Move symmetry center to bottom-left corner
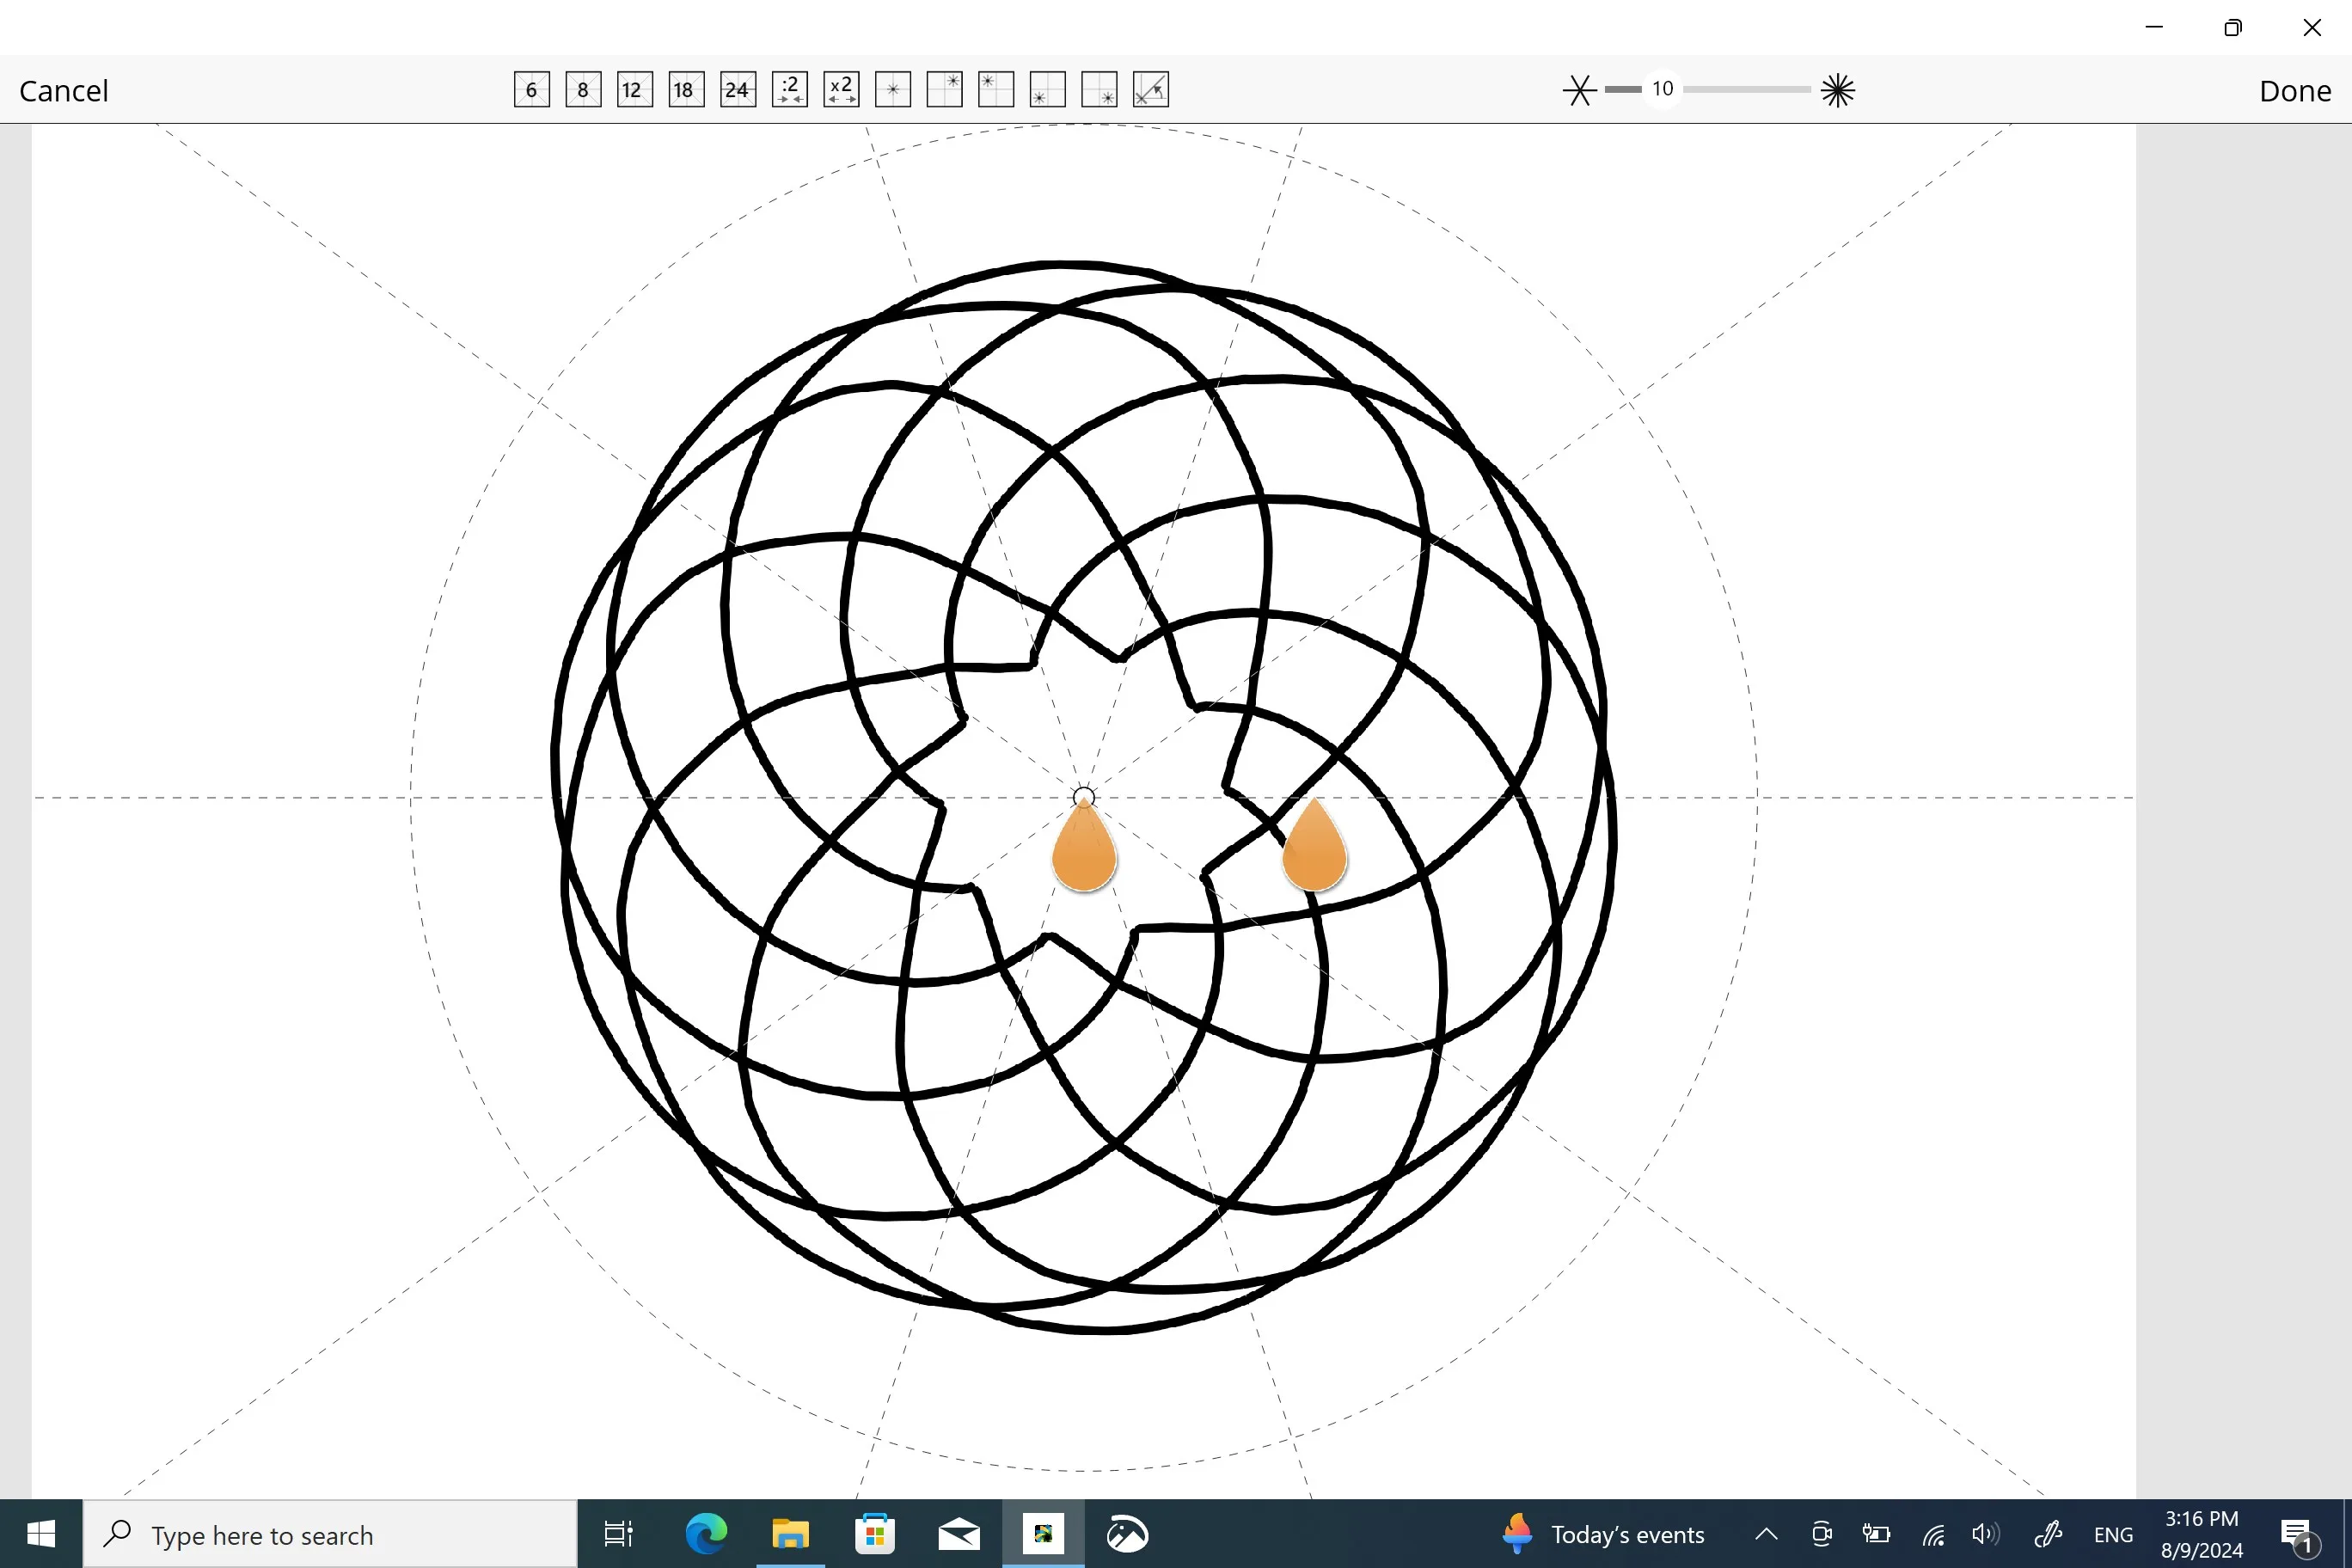The height and width of the screenshot is (1568, 2352). click(1048, 90)
